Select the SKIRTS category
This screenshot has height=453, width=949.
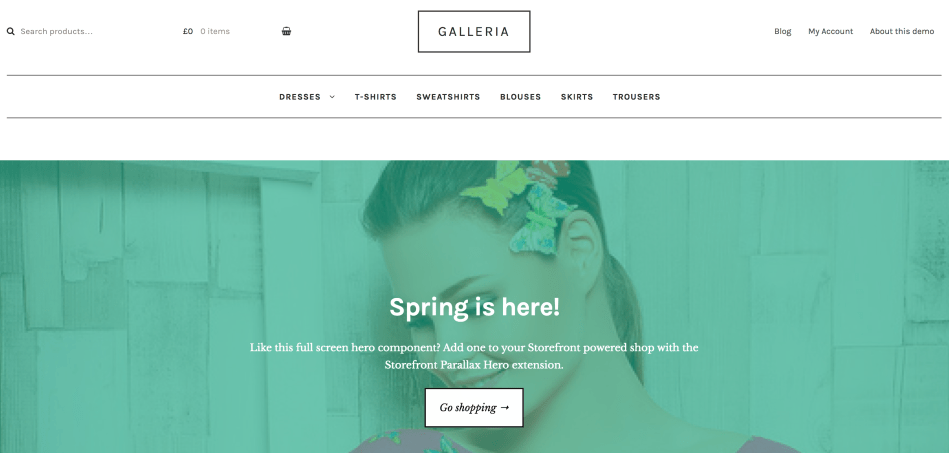coord(577,97)
